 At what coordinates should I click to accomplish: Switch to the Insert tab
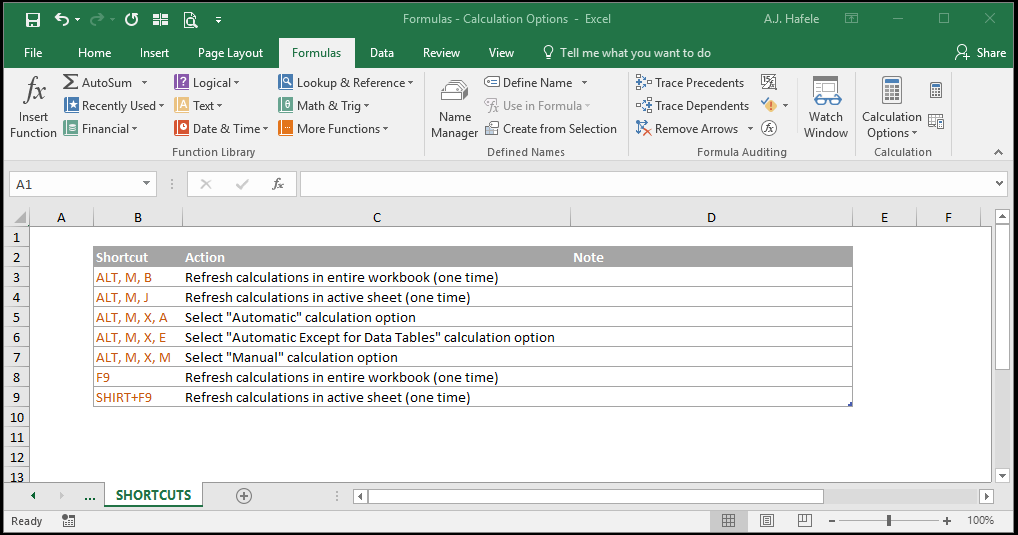[154, 53]
